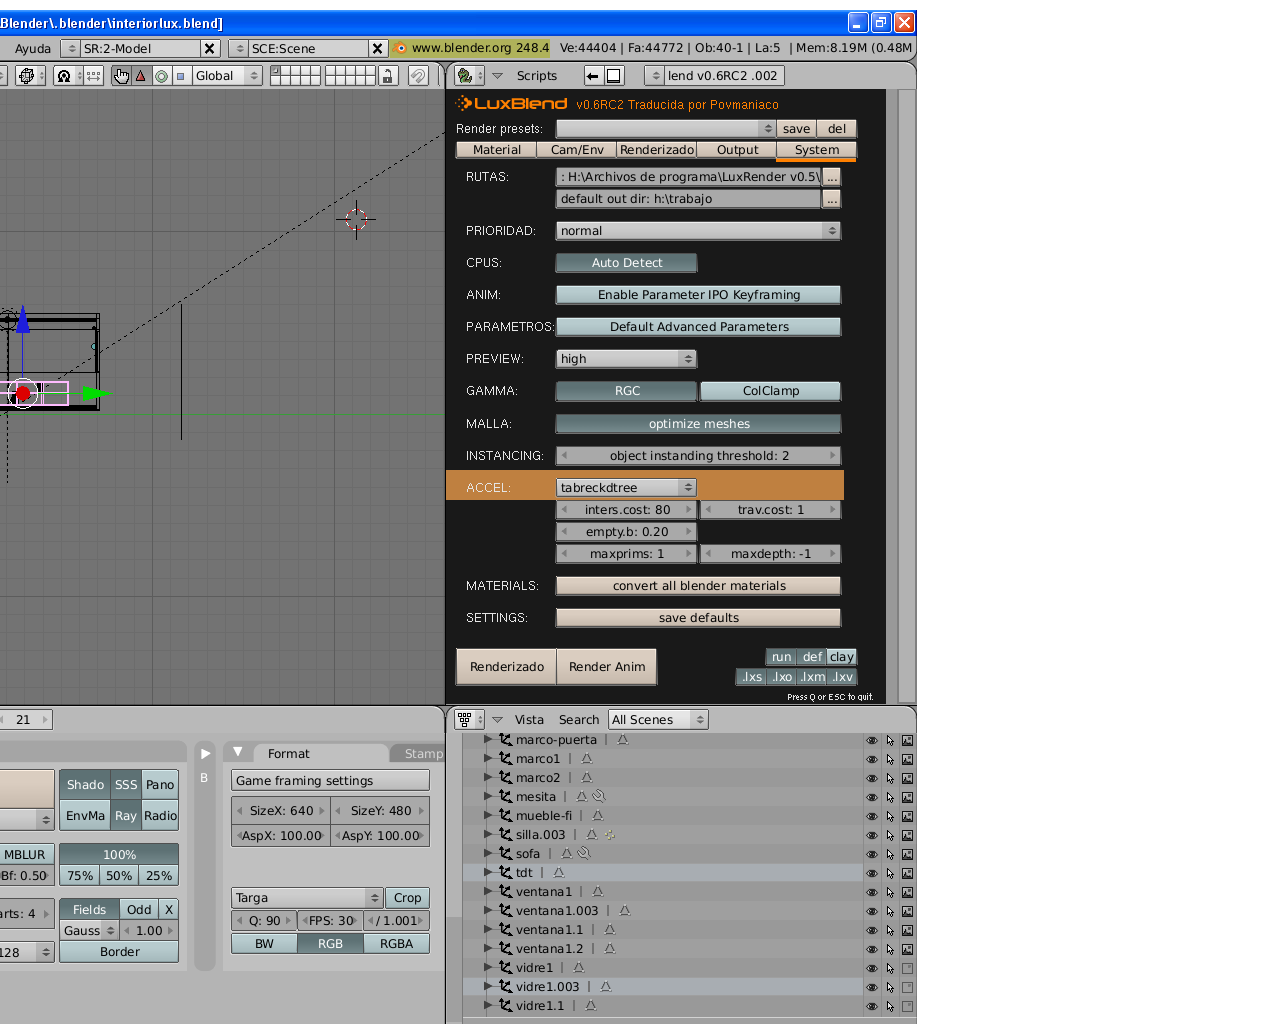Click the Render Anim button
Viewport: 1280px width, 1024px height.
pos(607,667)
